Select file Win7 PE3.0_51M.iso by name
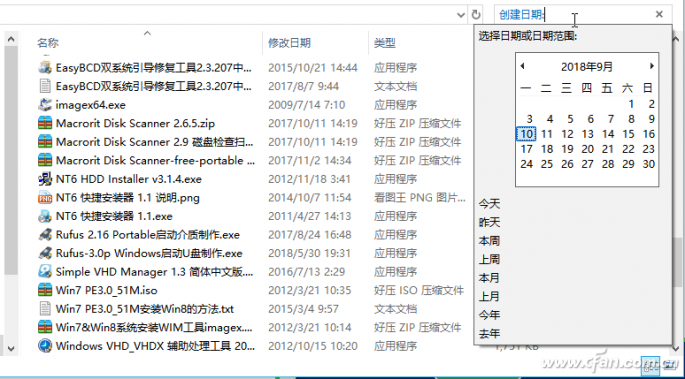 click(107, 290)
